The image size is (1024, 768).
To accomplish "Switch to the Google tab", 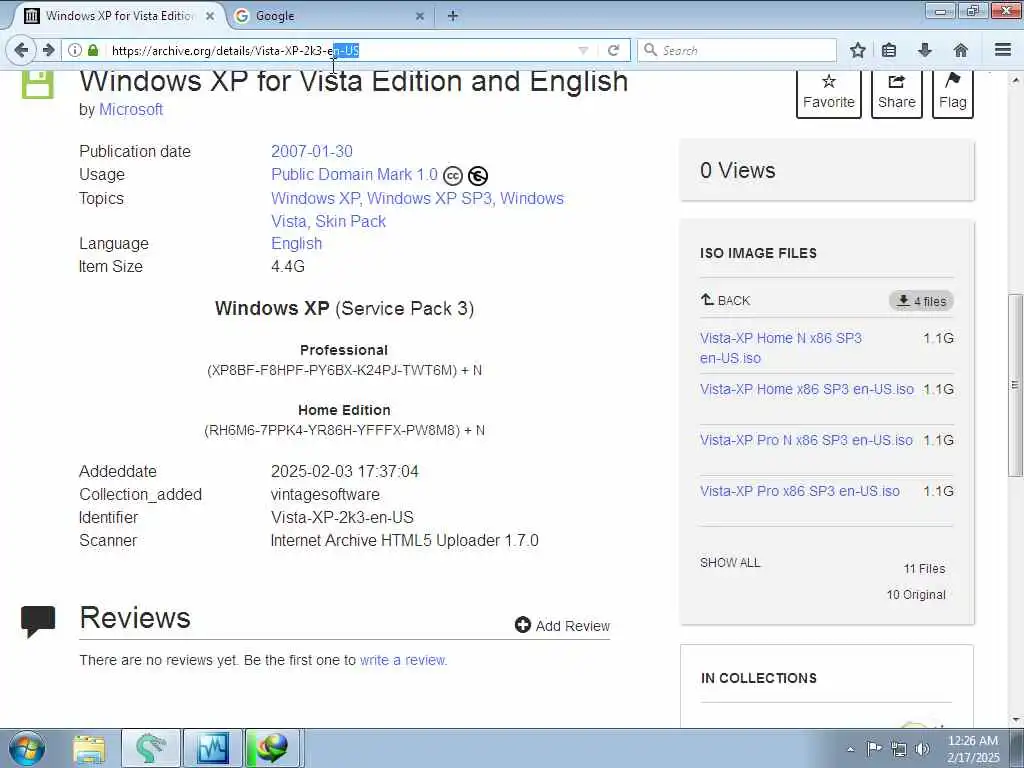I will 331,16.
